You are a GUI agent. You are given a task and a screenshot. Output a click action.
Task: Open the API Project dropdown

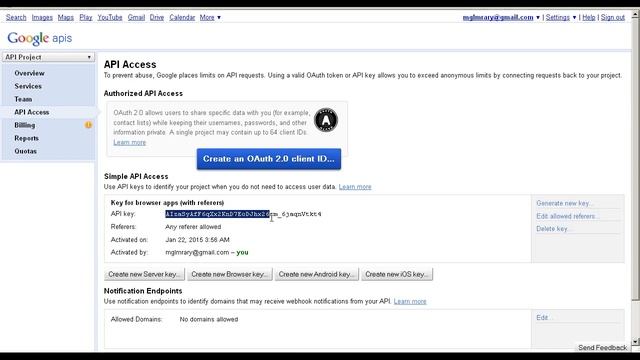tap(49, 57)
